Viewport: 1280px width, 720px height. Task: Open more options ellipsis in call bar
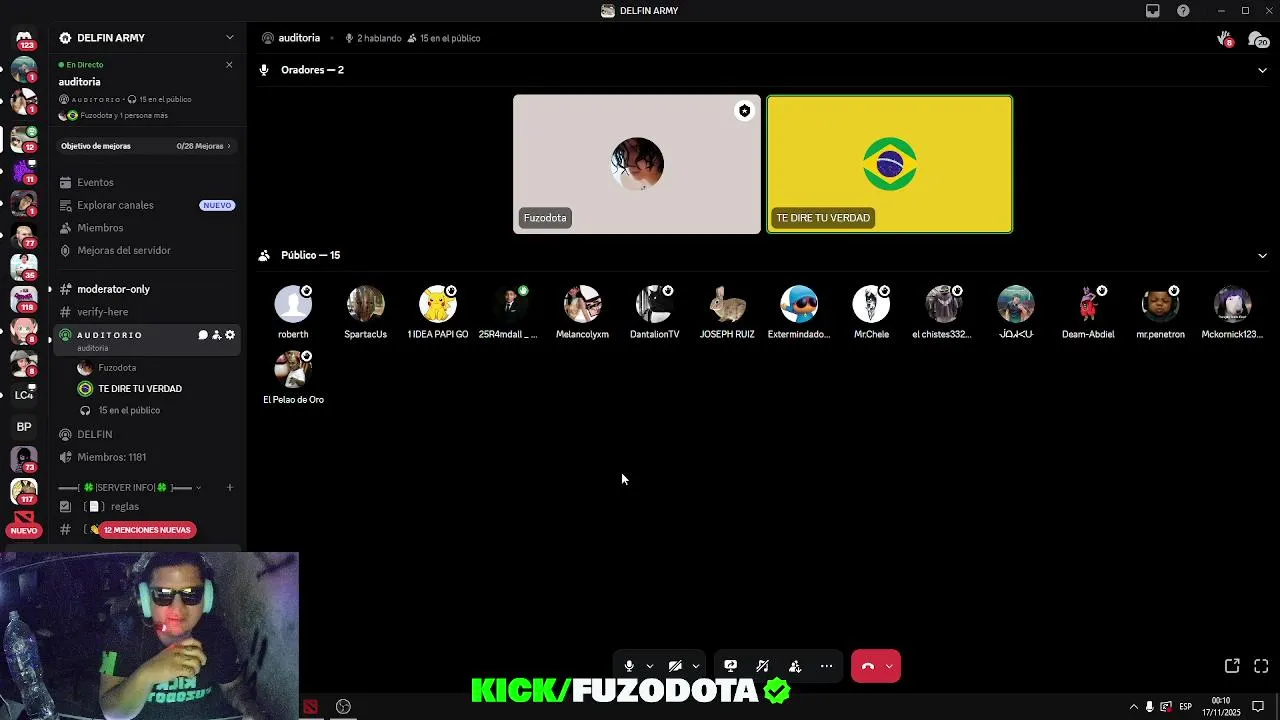[827, 666]
